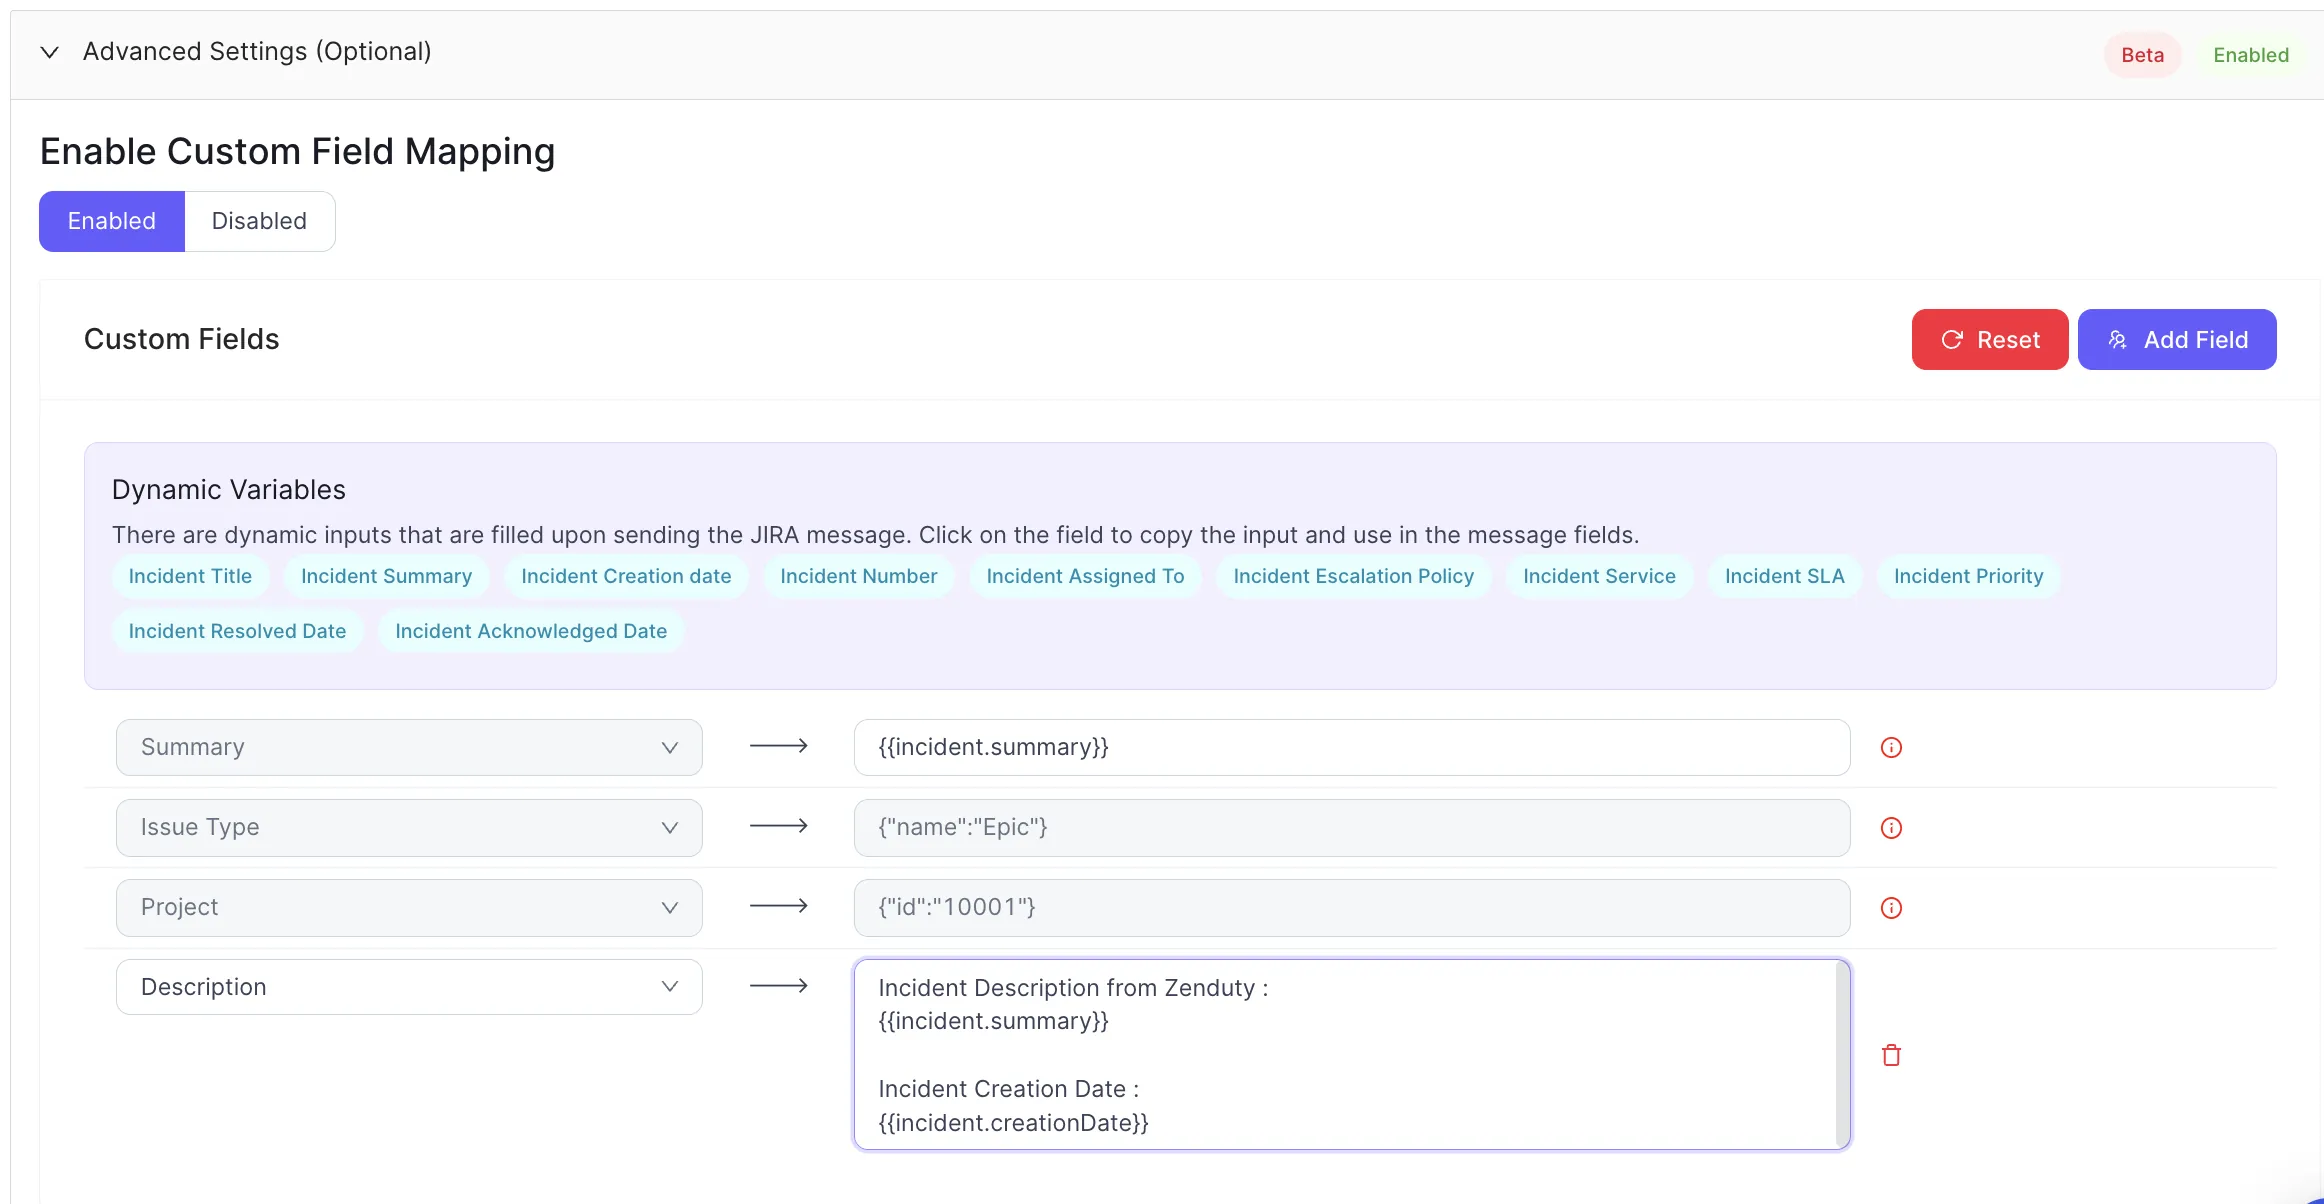Copy the Incident Escalation Policy variable
This screenshot has height=1204, width=2324.
pos(1353,576)
